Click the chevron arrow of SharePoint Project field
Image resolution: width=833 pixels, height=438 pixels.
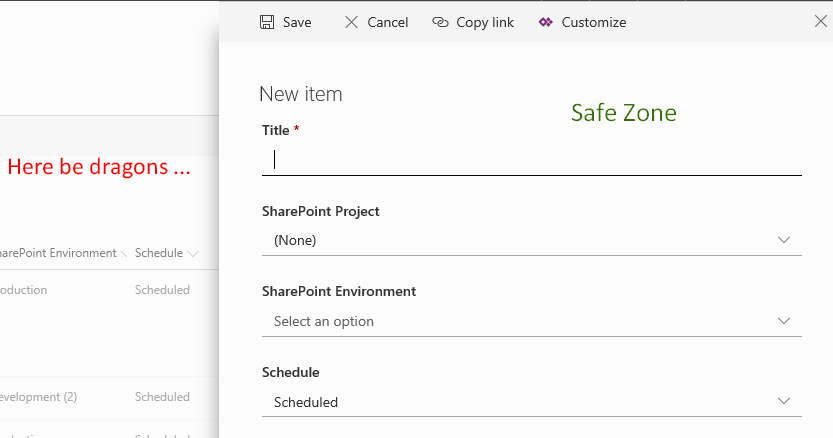tap(784, 240)
